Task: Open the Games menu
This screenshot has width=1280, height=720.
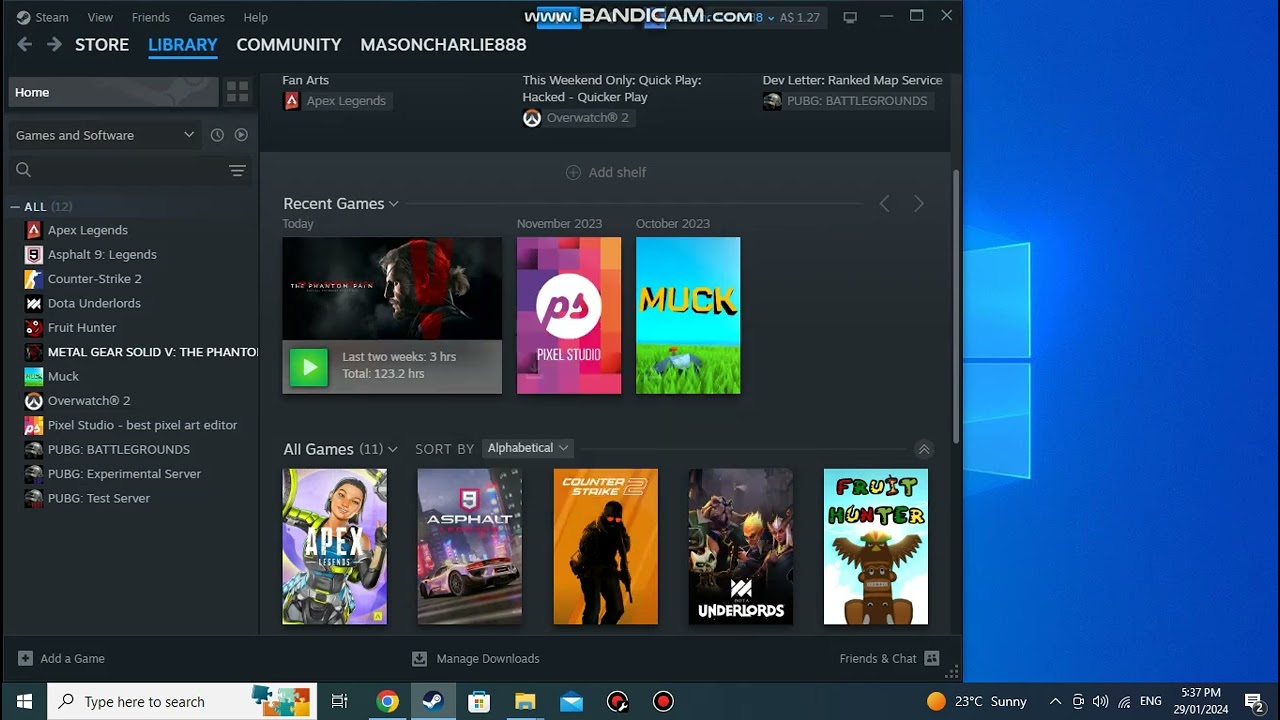Action: pyautogui.click(x=207, y=17)
